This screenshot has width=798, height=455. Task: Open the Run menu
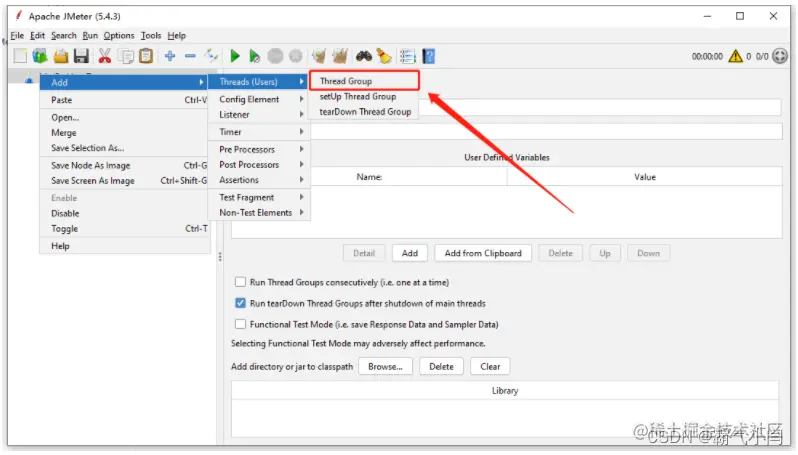pos(90,36)
